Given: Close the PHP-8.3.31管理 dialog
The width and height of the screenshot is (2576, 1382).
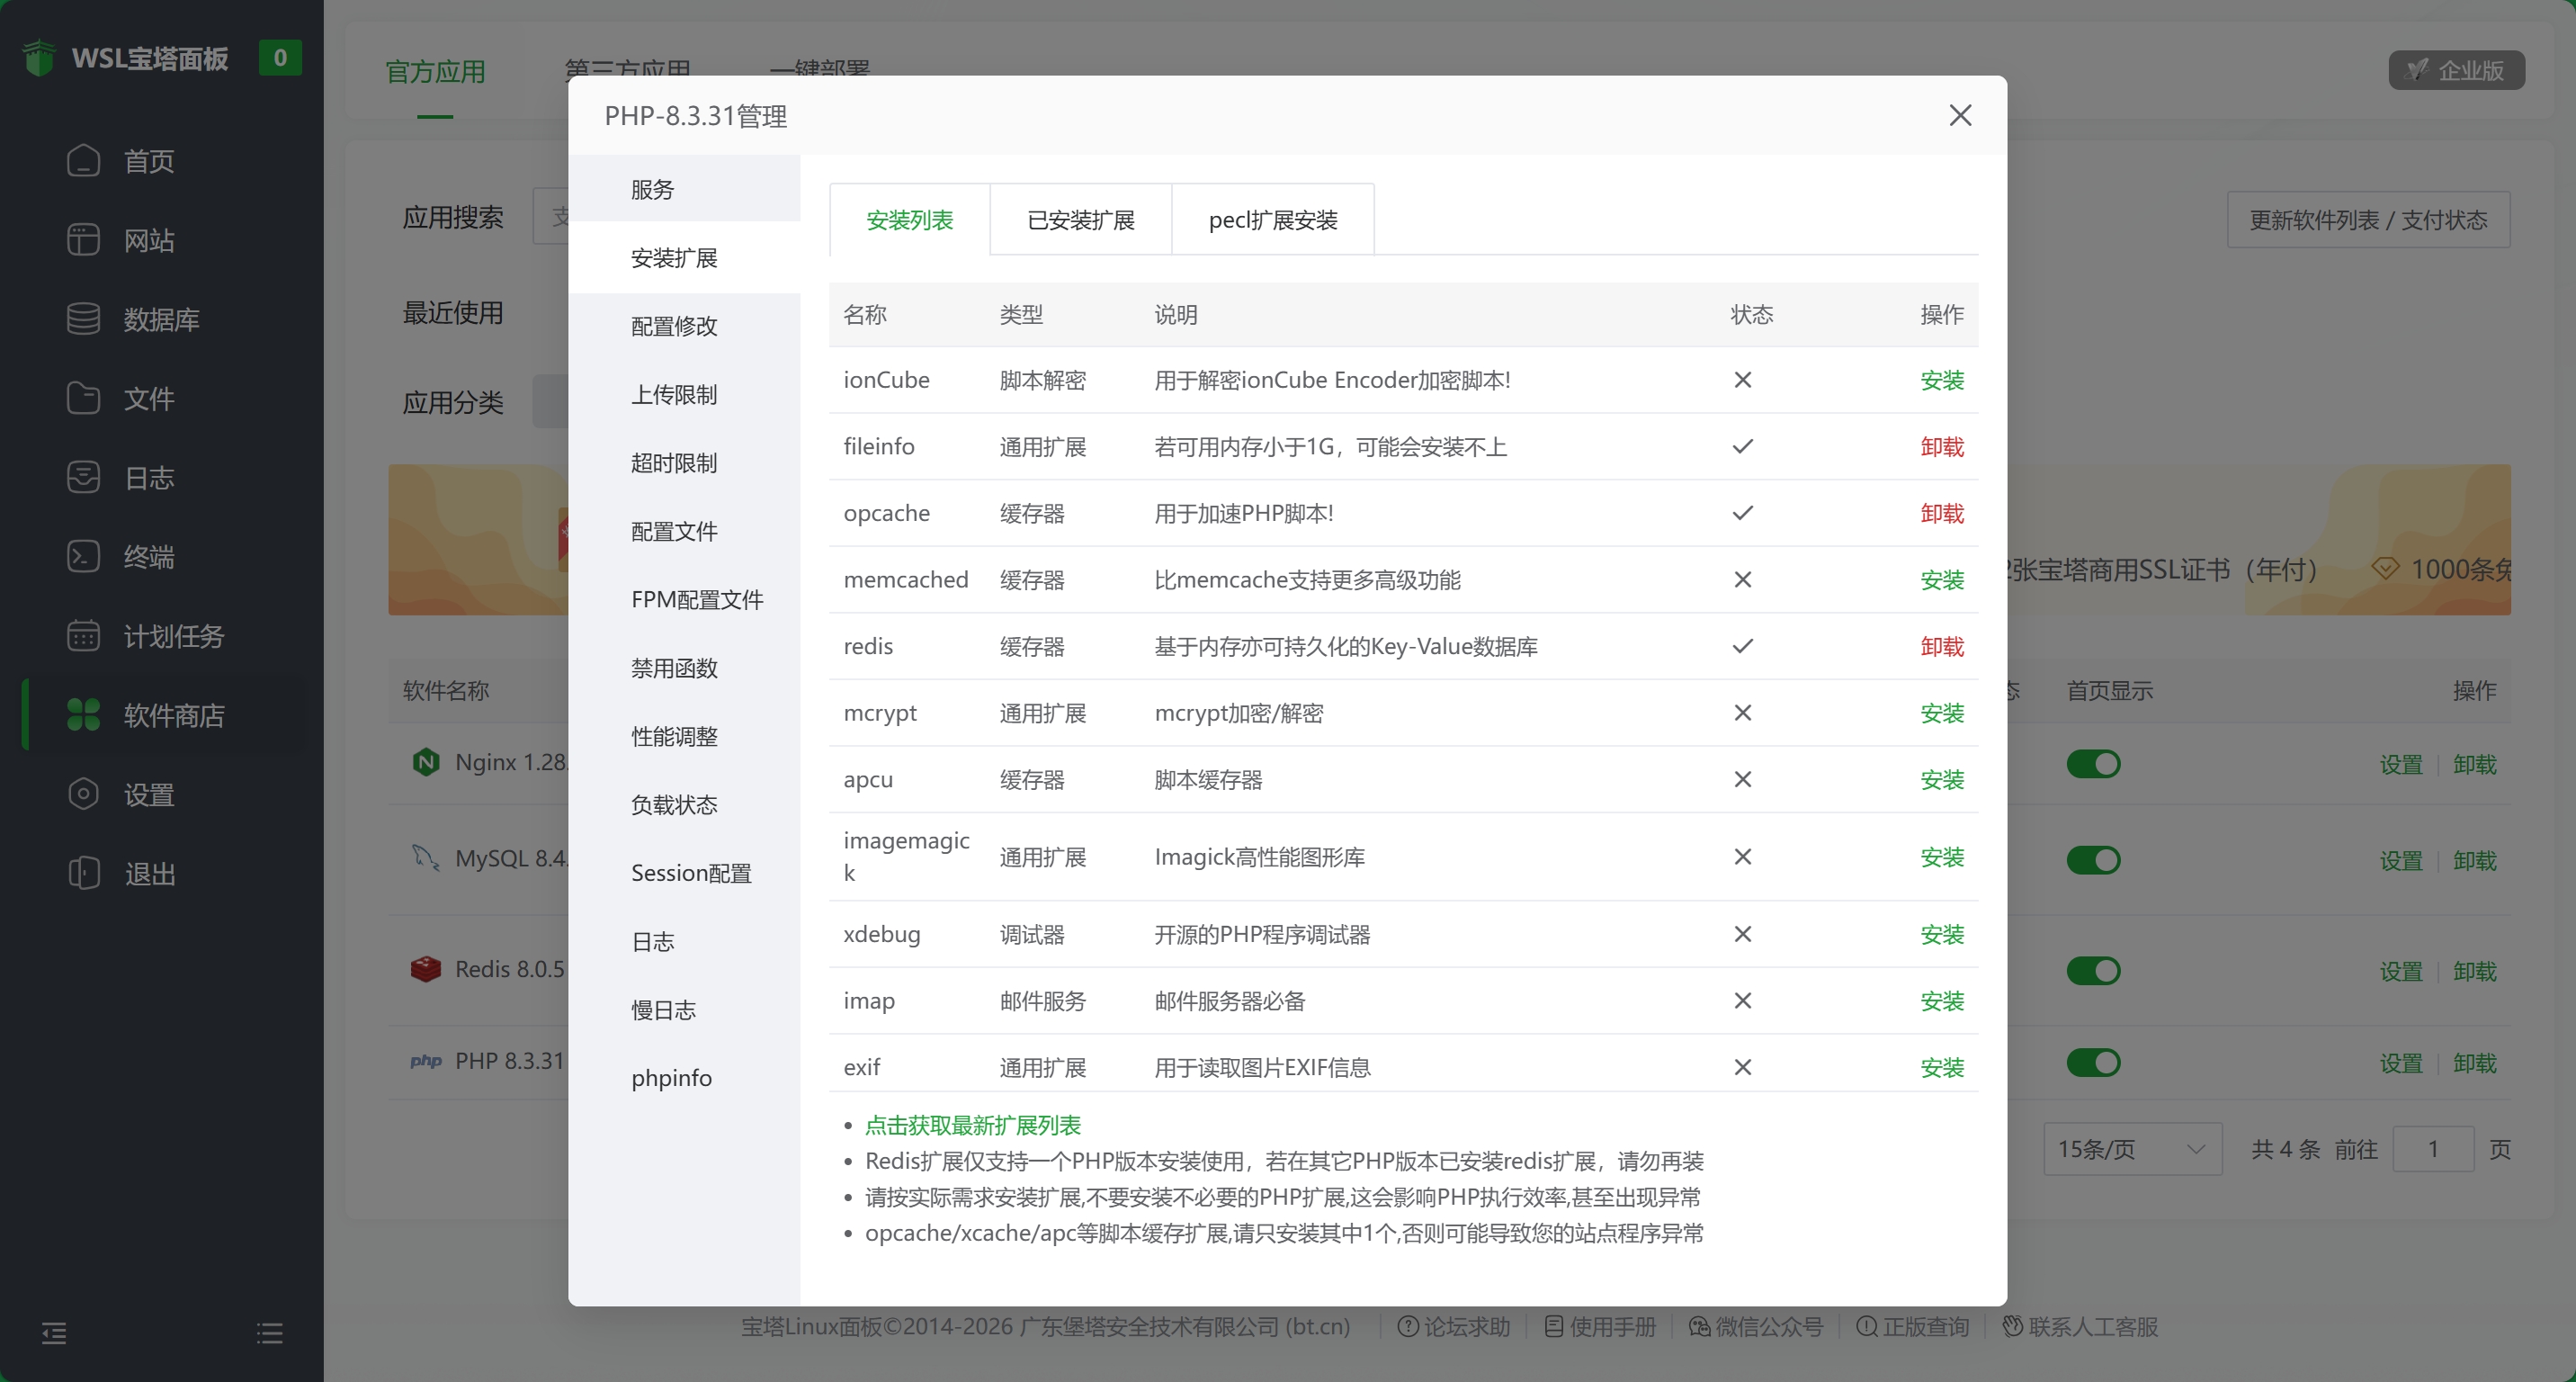Looking at the screenshot, I should [1960, 115].
